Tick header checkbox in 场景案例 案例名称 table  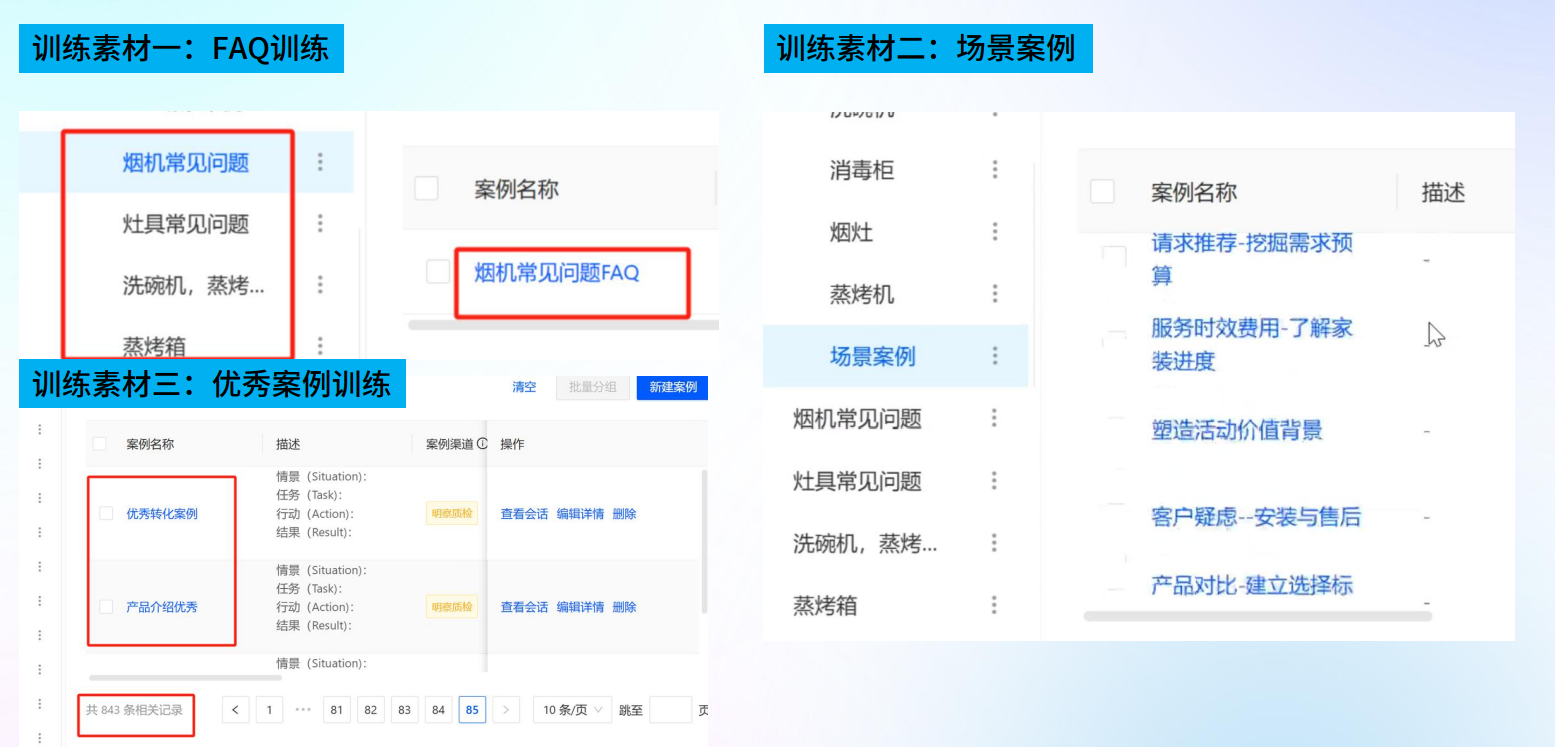tap(1102, 192)
